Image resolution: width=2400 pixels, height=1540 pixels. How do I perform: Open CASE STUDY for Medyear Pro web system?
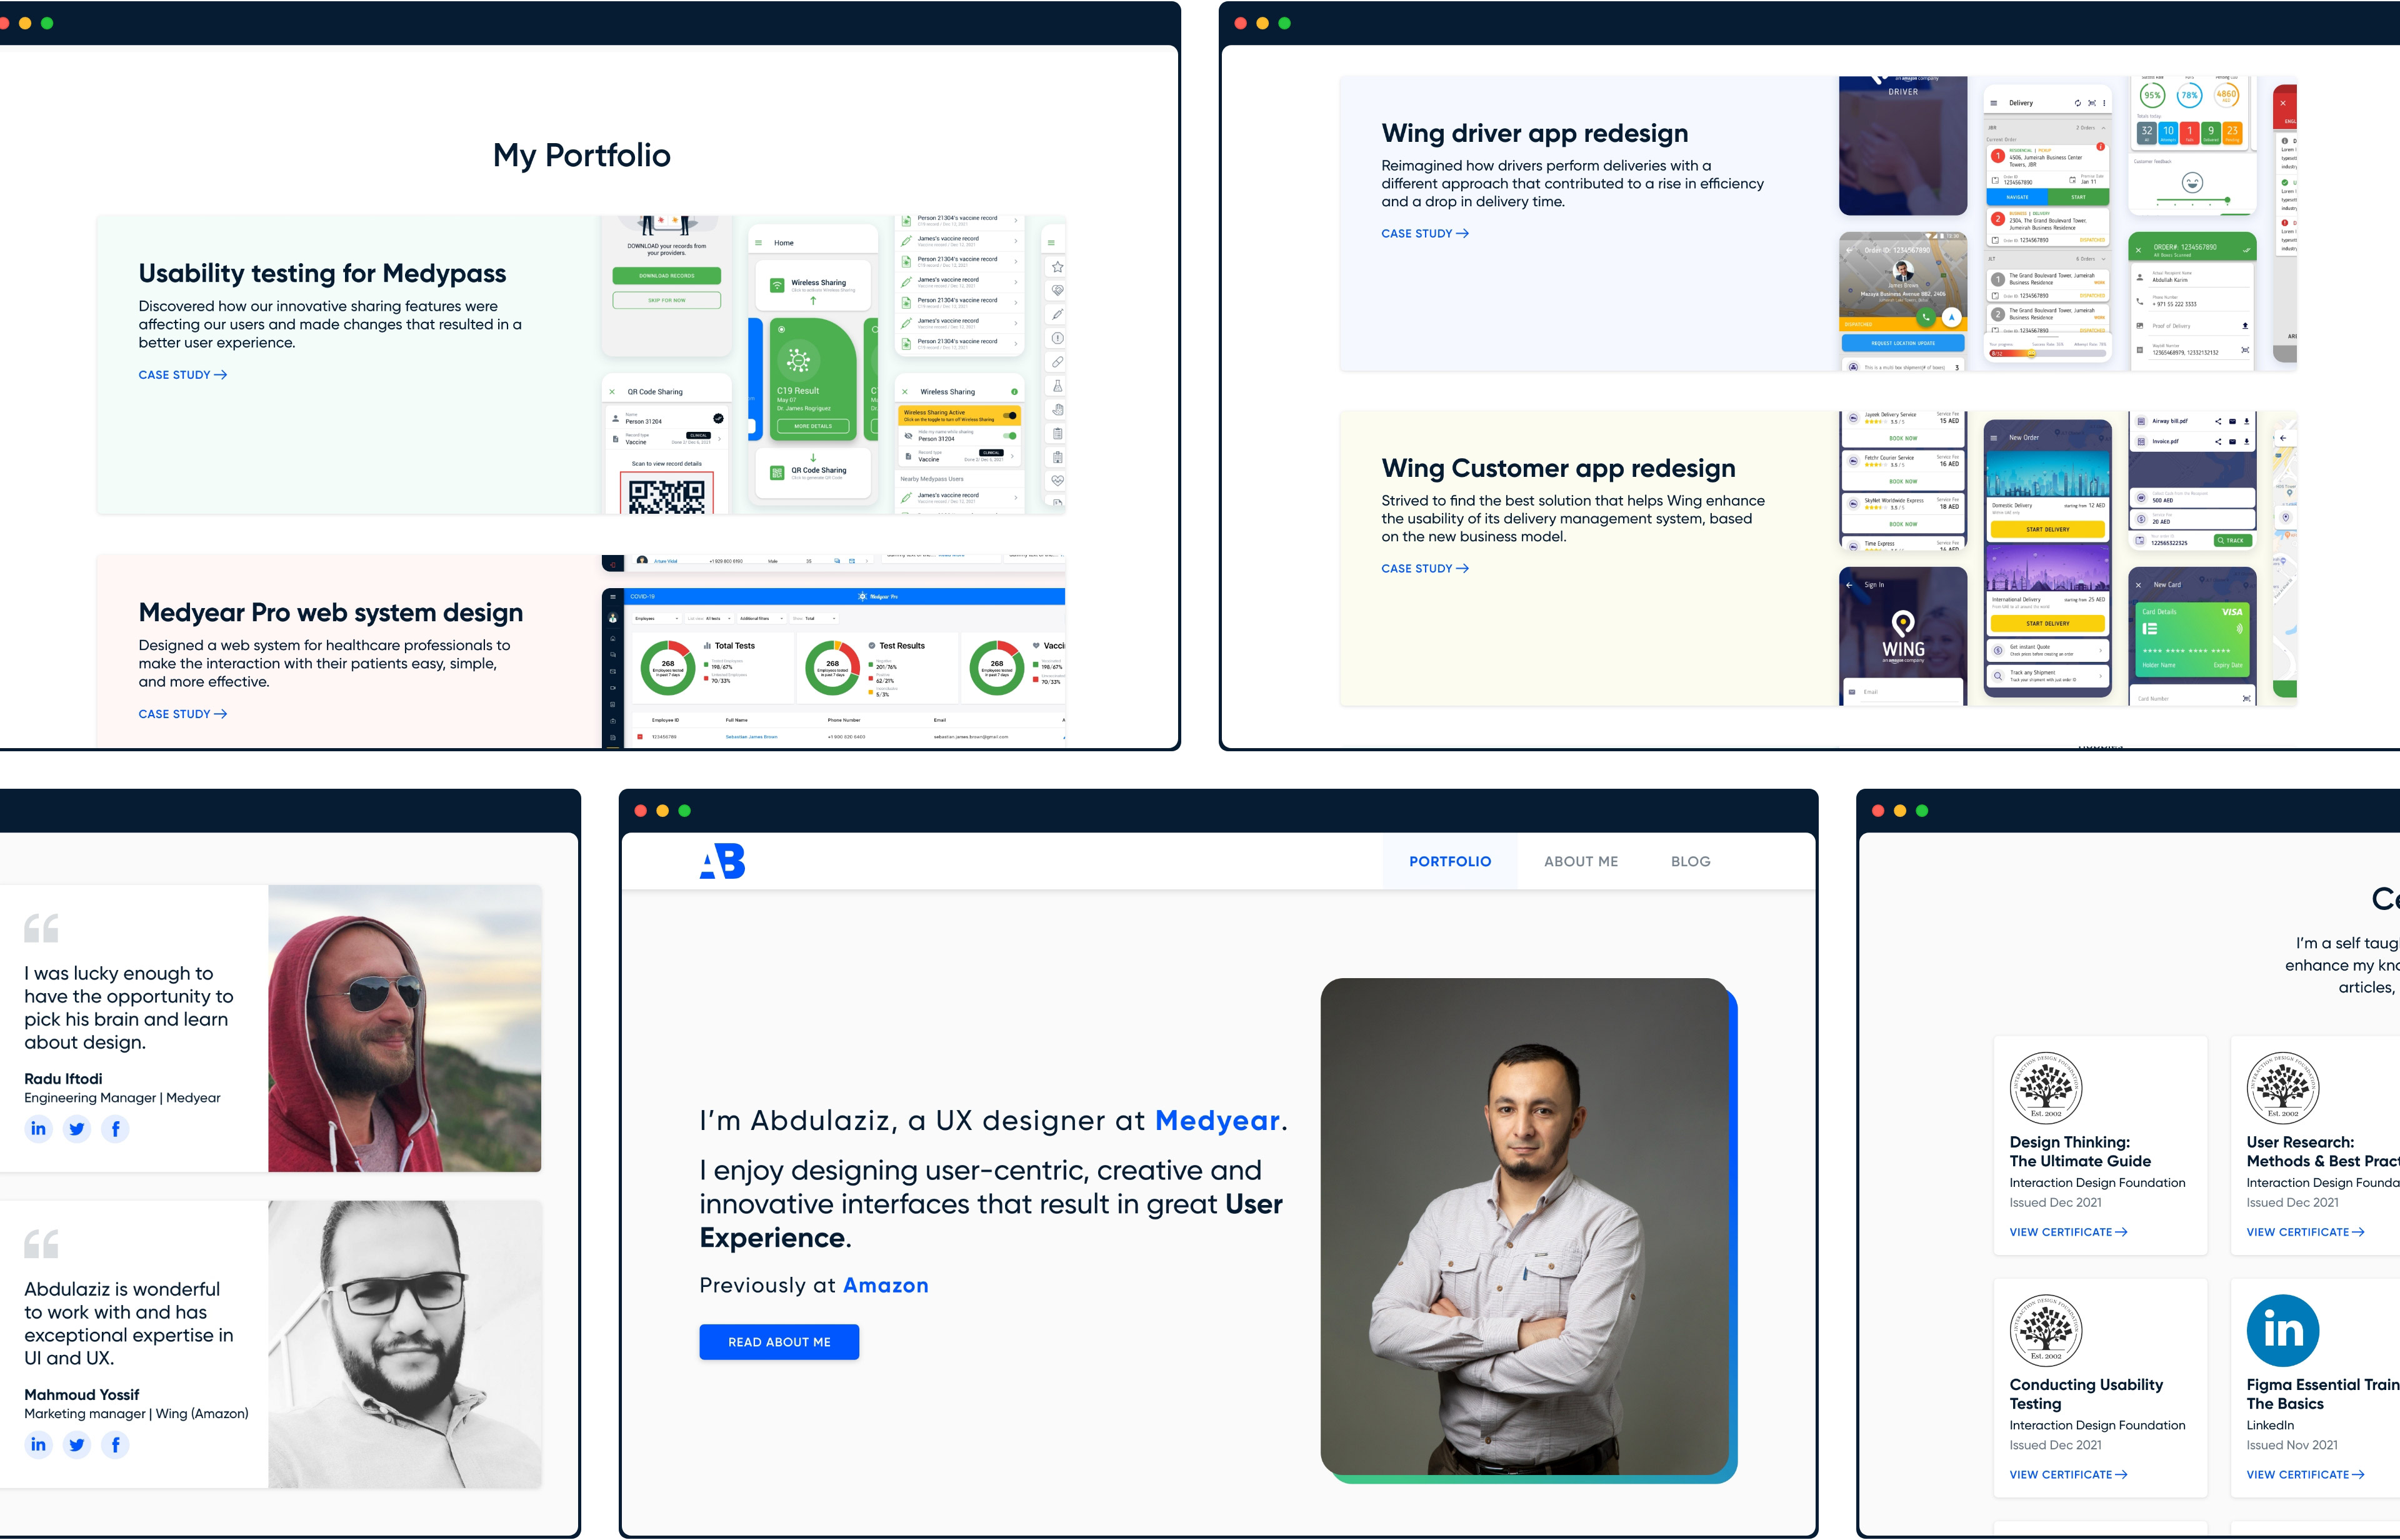click(183, 714)
